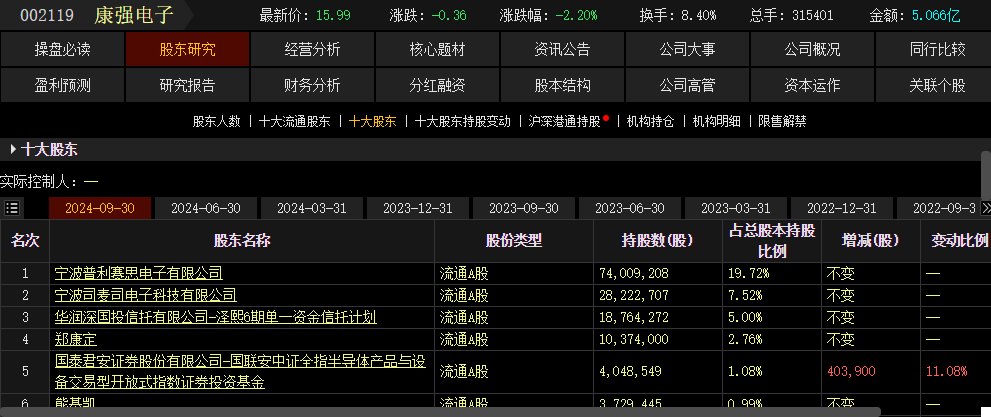Open the 分红融资 tab
Screen dimensions: 991x417
pos(437,85)
